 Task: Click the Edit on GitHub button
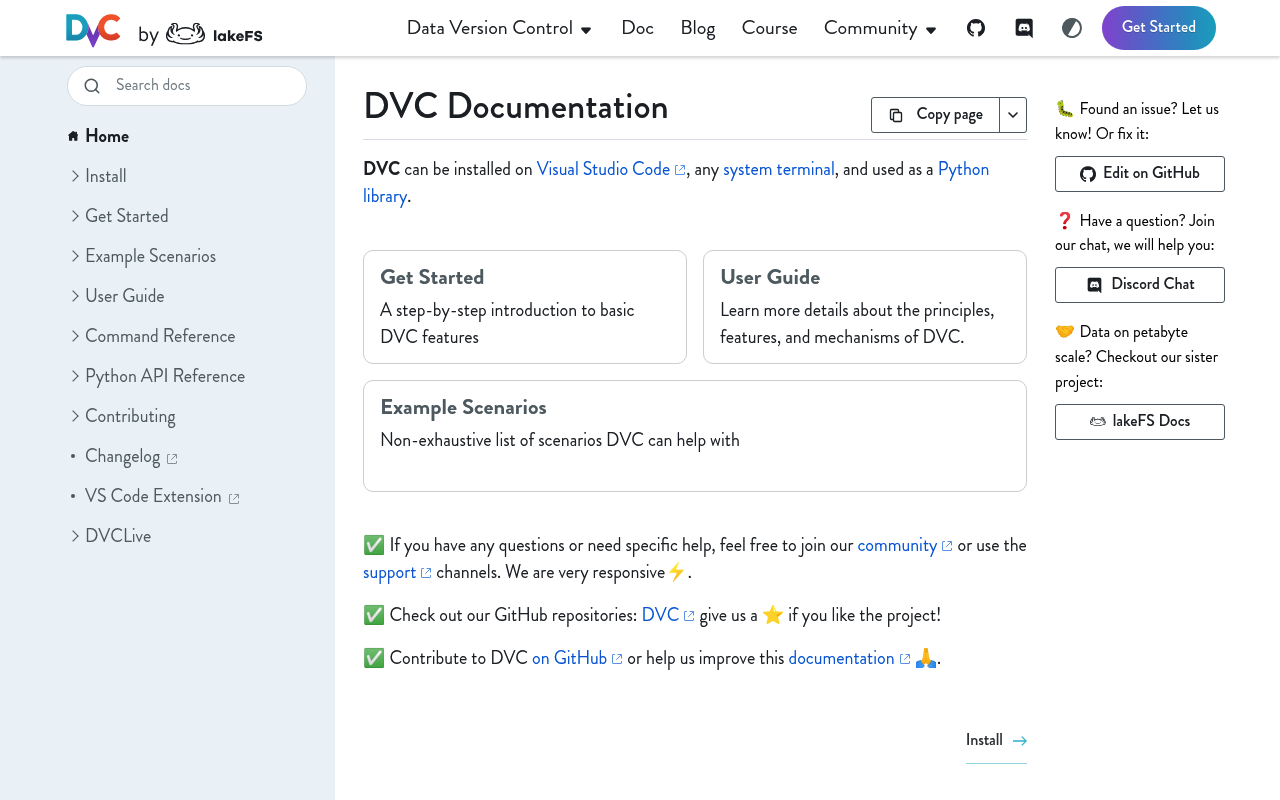[x=1140, y=174]
